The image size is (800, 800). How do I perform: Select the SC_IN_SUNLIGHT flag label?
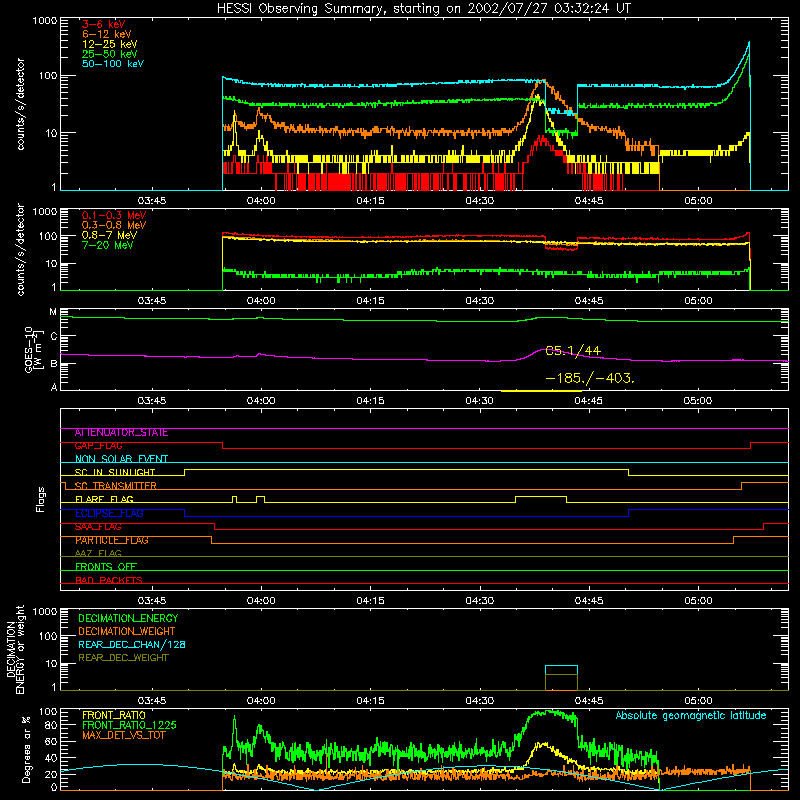tap(115, 472)
